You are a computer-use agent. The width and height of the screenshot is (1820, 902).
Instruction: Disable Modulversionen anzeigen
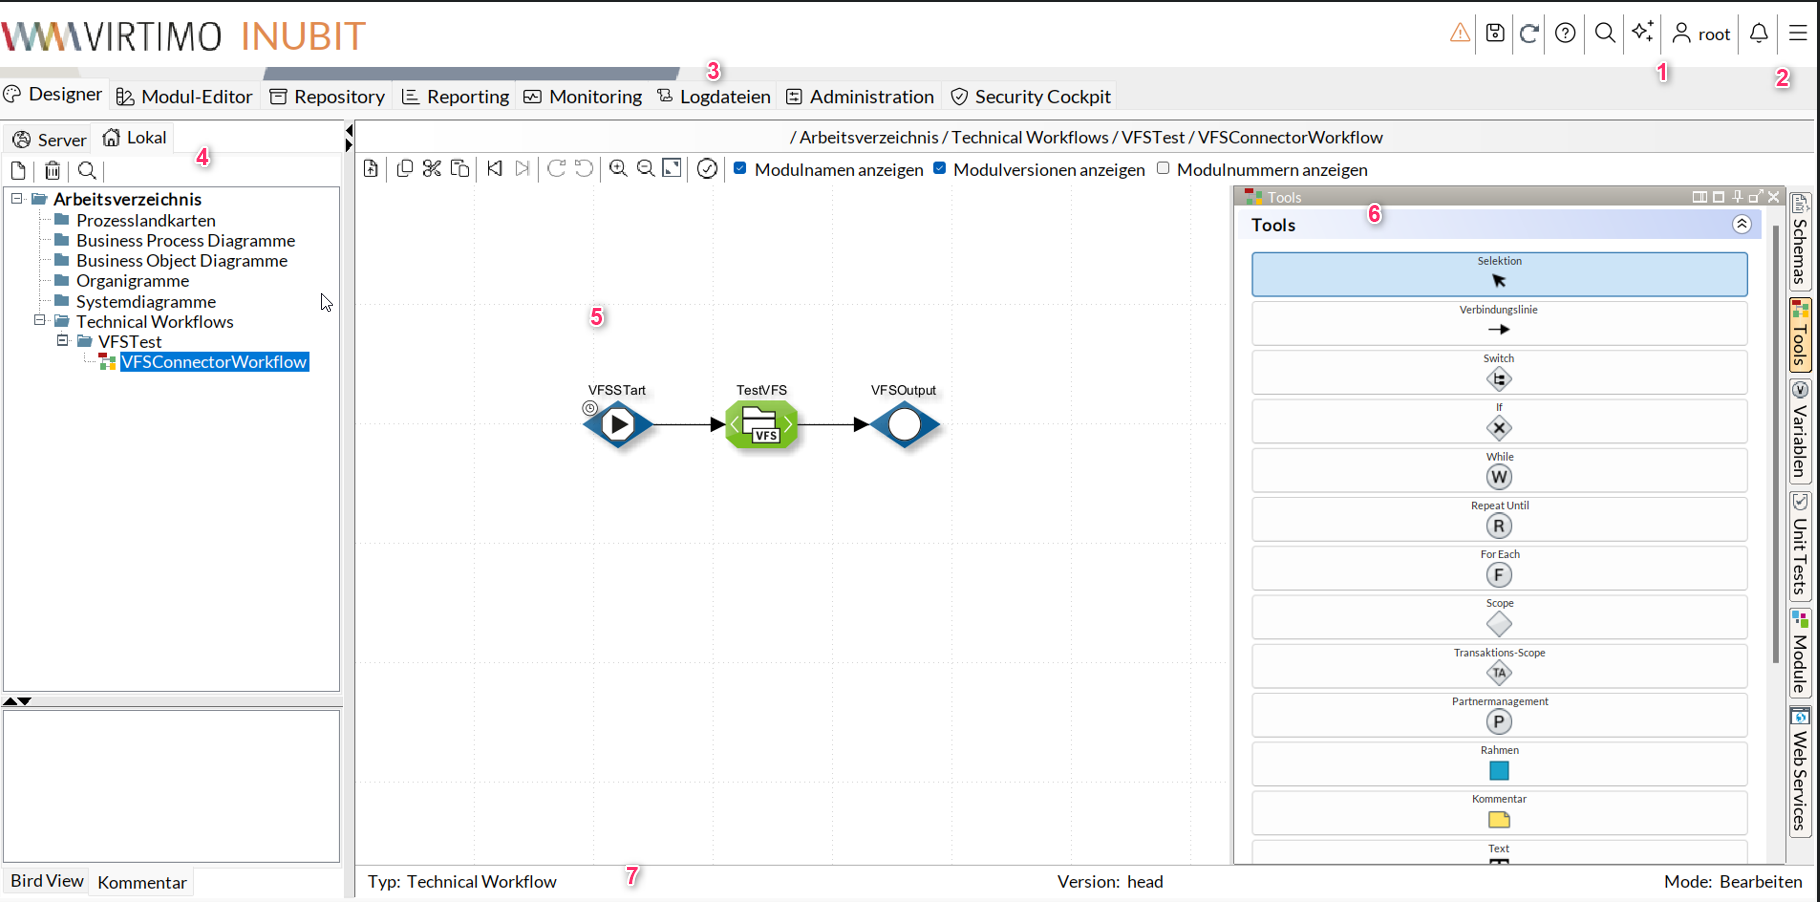(x=939, y=169)
